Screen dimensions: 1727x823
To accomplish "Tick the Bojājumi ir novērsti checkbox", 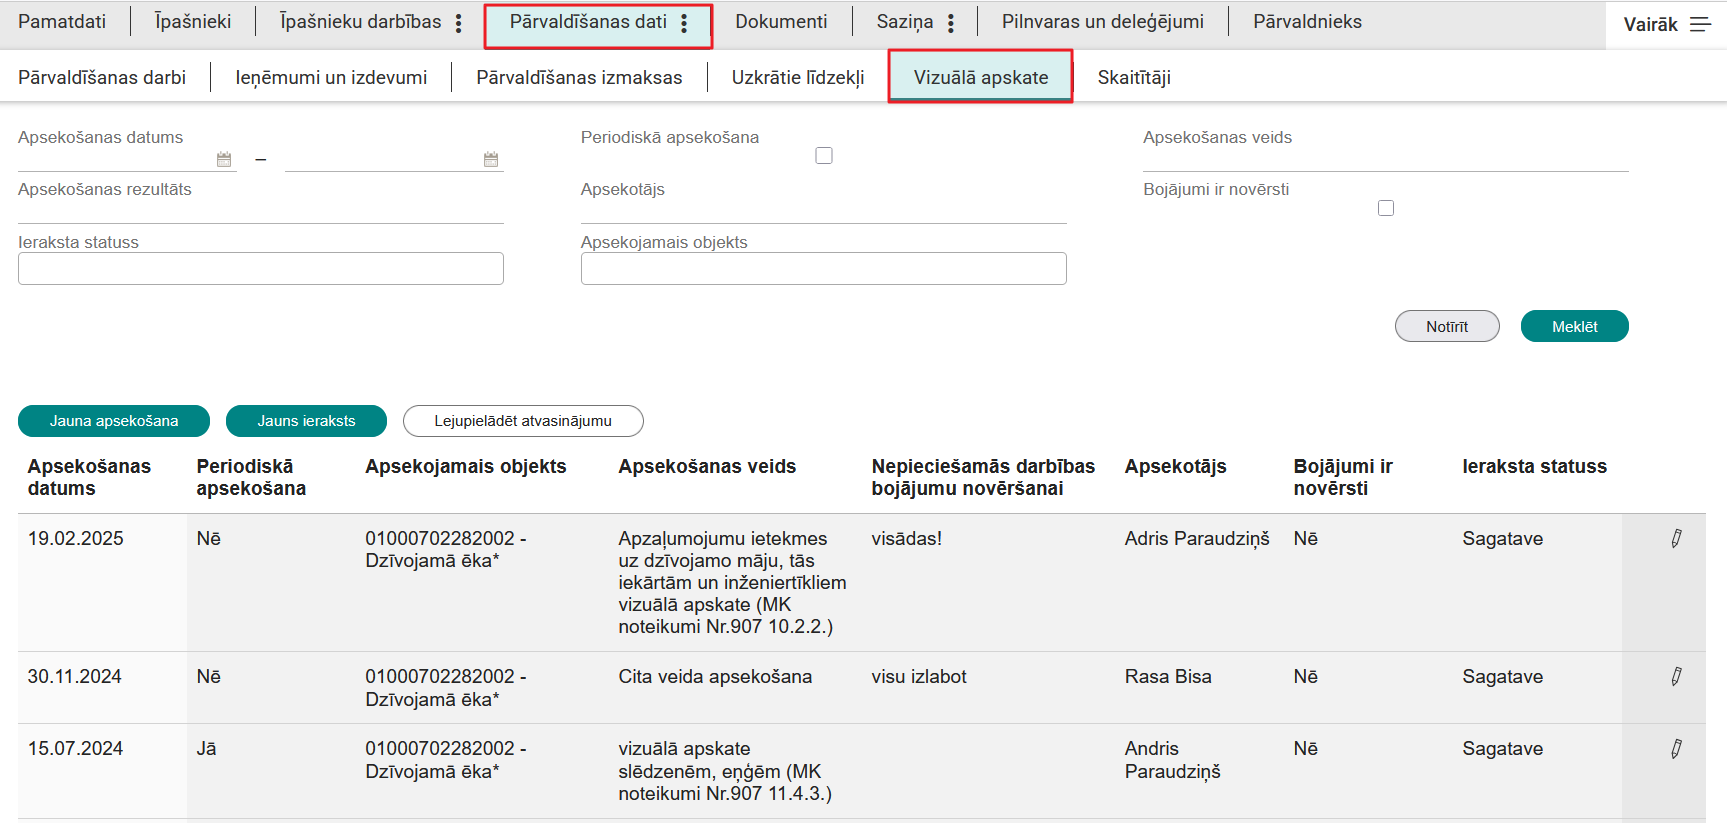I will [x=1386, y=208].
